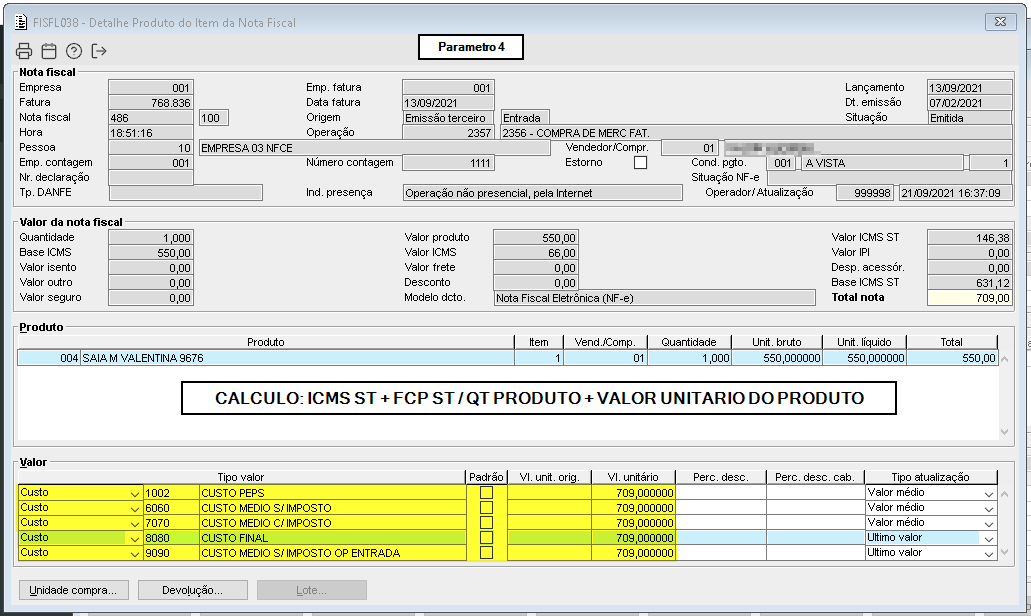Click the Valor ICMS field 66,00

(535, 252)
